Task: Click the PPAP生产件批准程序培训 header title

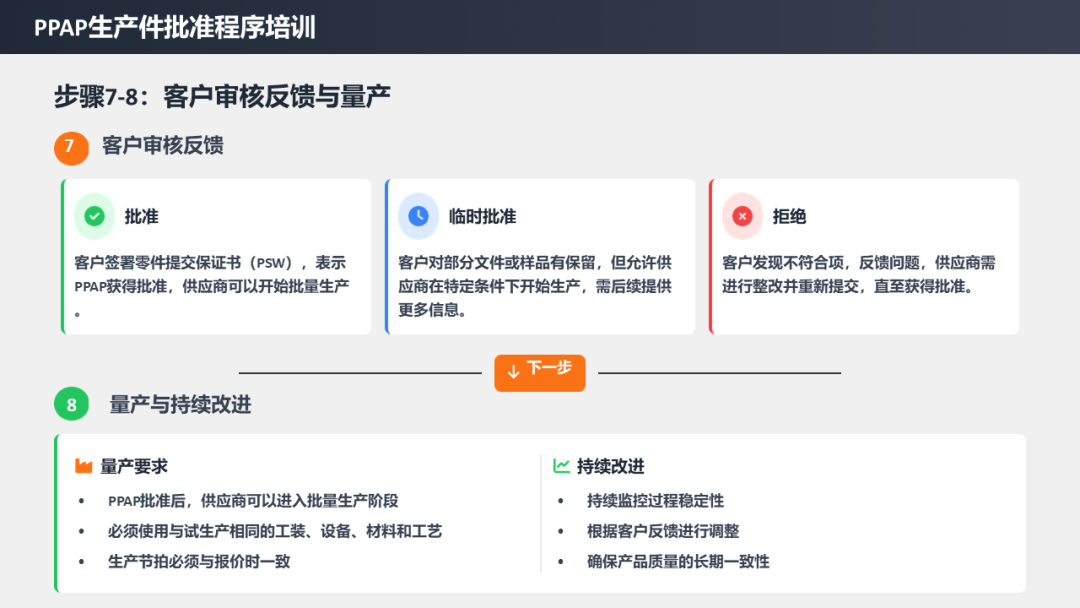Action: 175,28
